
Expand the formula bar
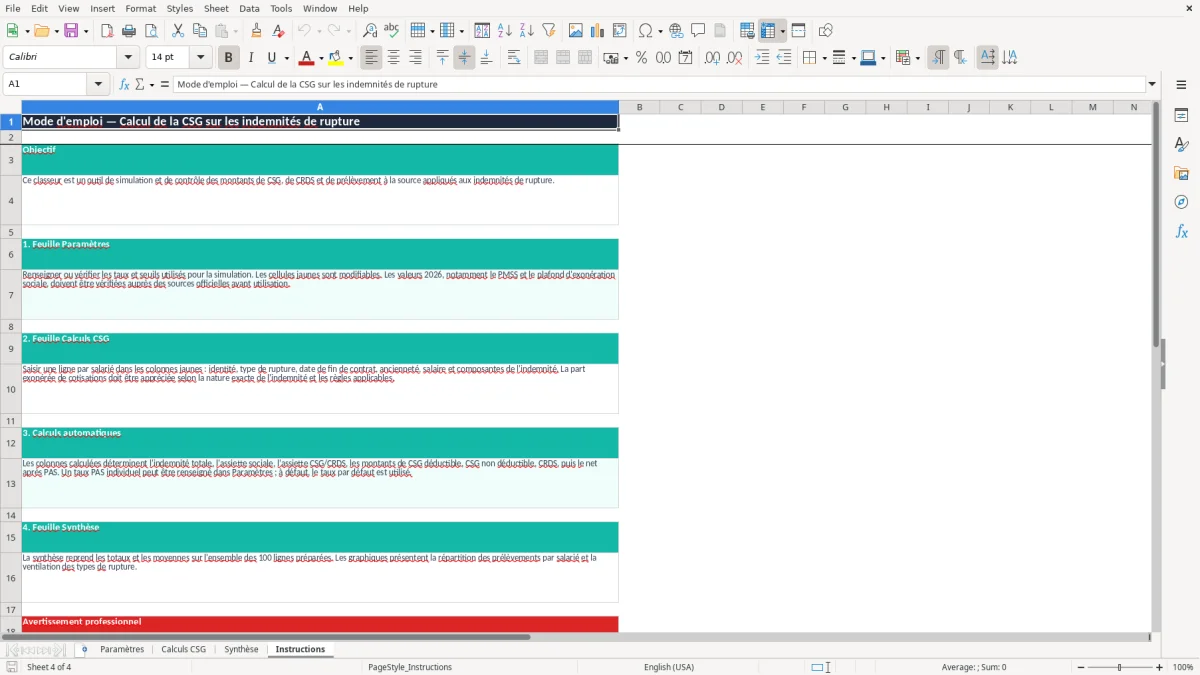click(x=1152, y=84)
